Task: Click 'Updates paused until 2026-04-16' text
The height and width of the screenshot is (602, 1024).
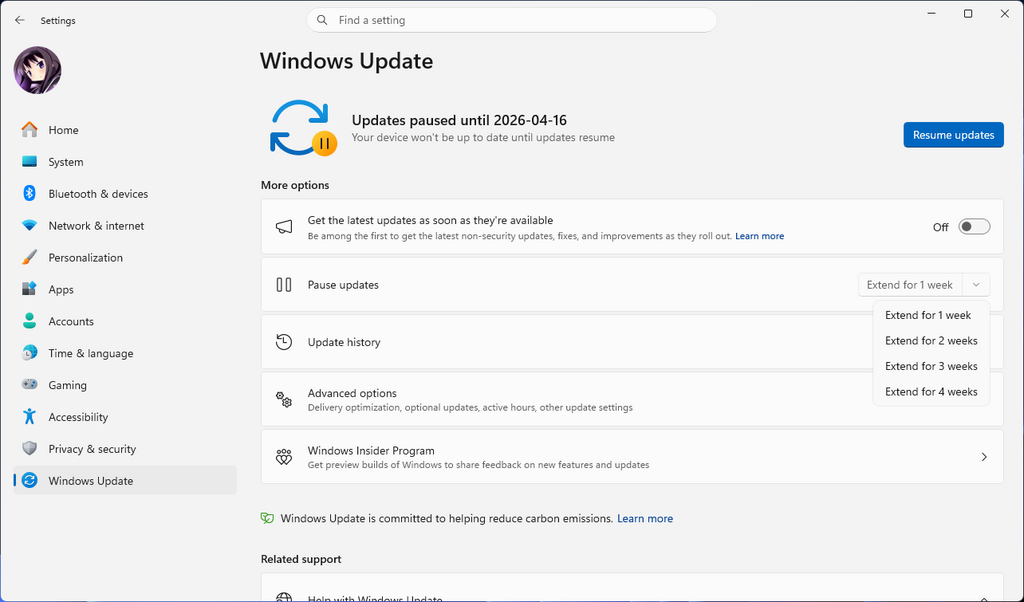Action: [459, 120]
